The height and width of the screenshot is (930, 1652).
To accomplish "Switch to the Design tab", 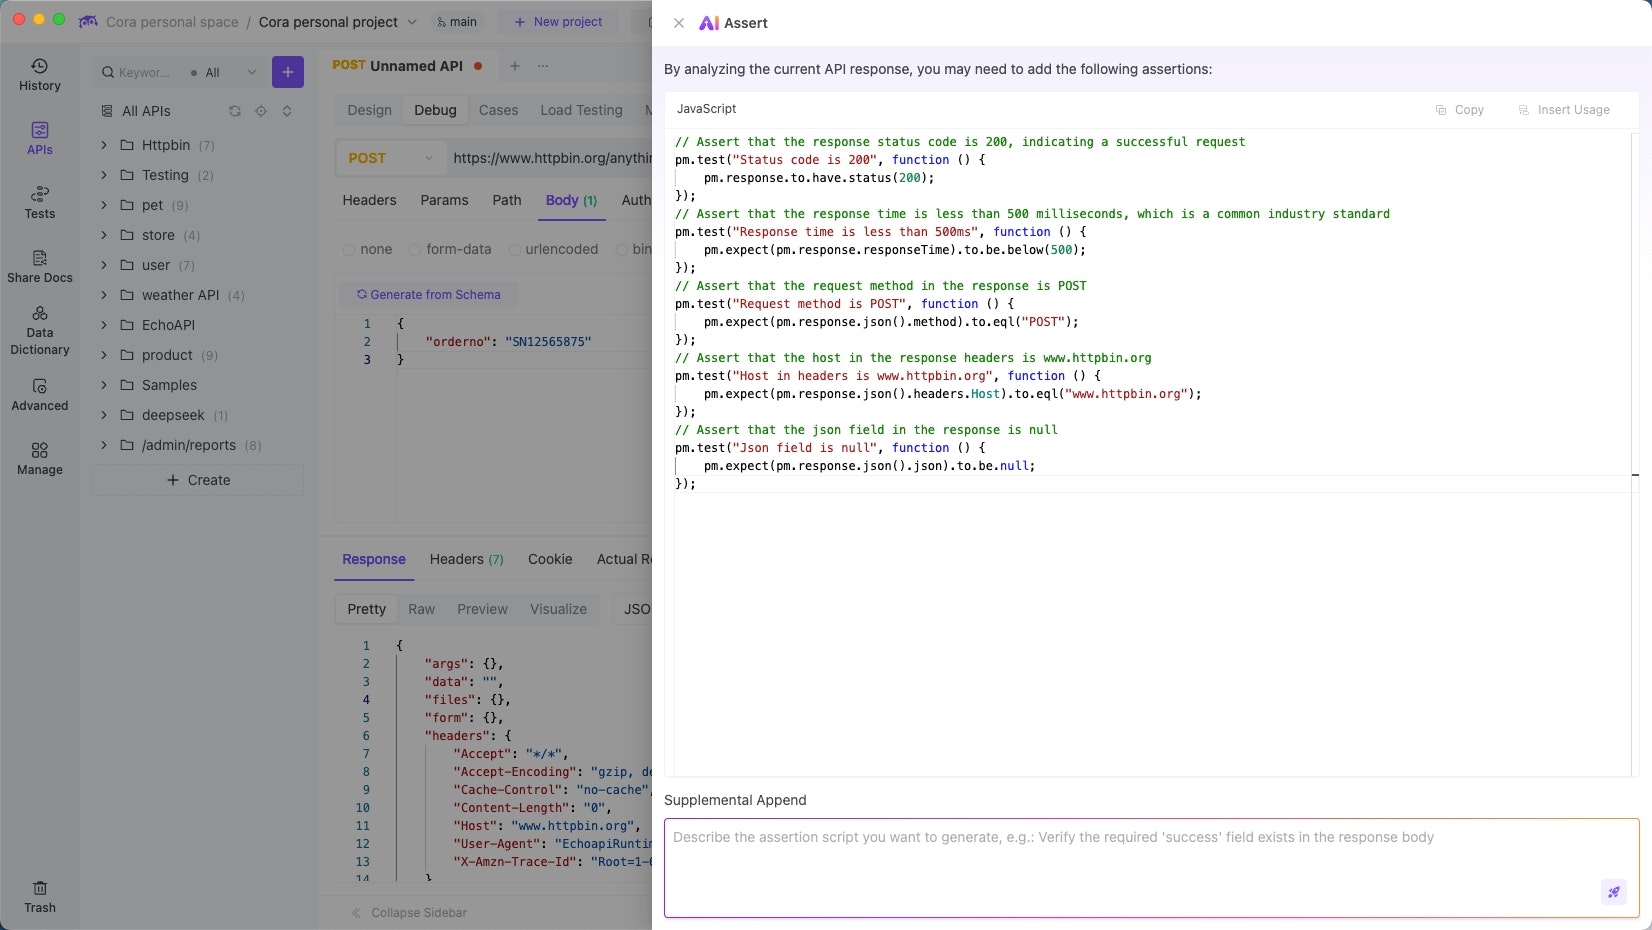I will coord(370,110).
